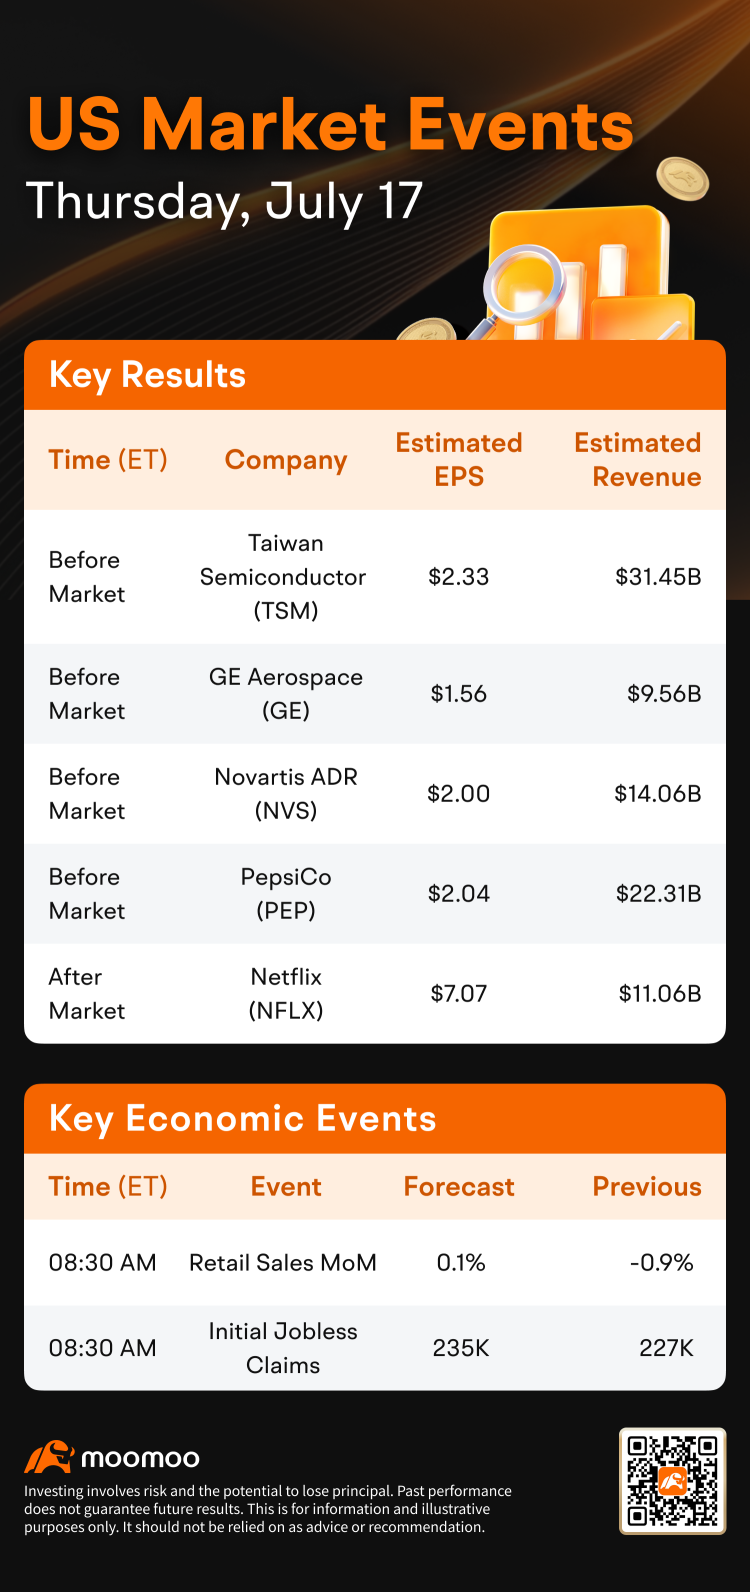Click the GE Aerospace (GE) row
This screenshot has width=750, height=1592.
pyautogui.click(x=375, y=694)
